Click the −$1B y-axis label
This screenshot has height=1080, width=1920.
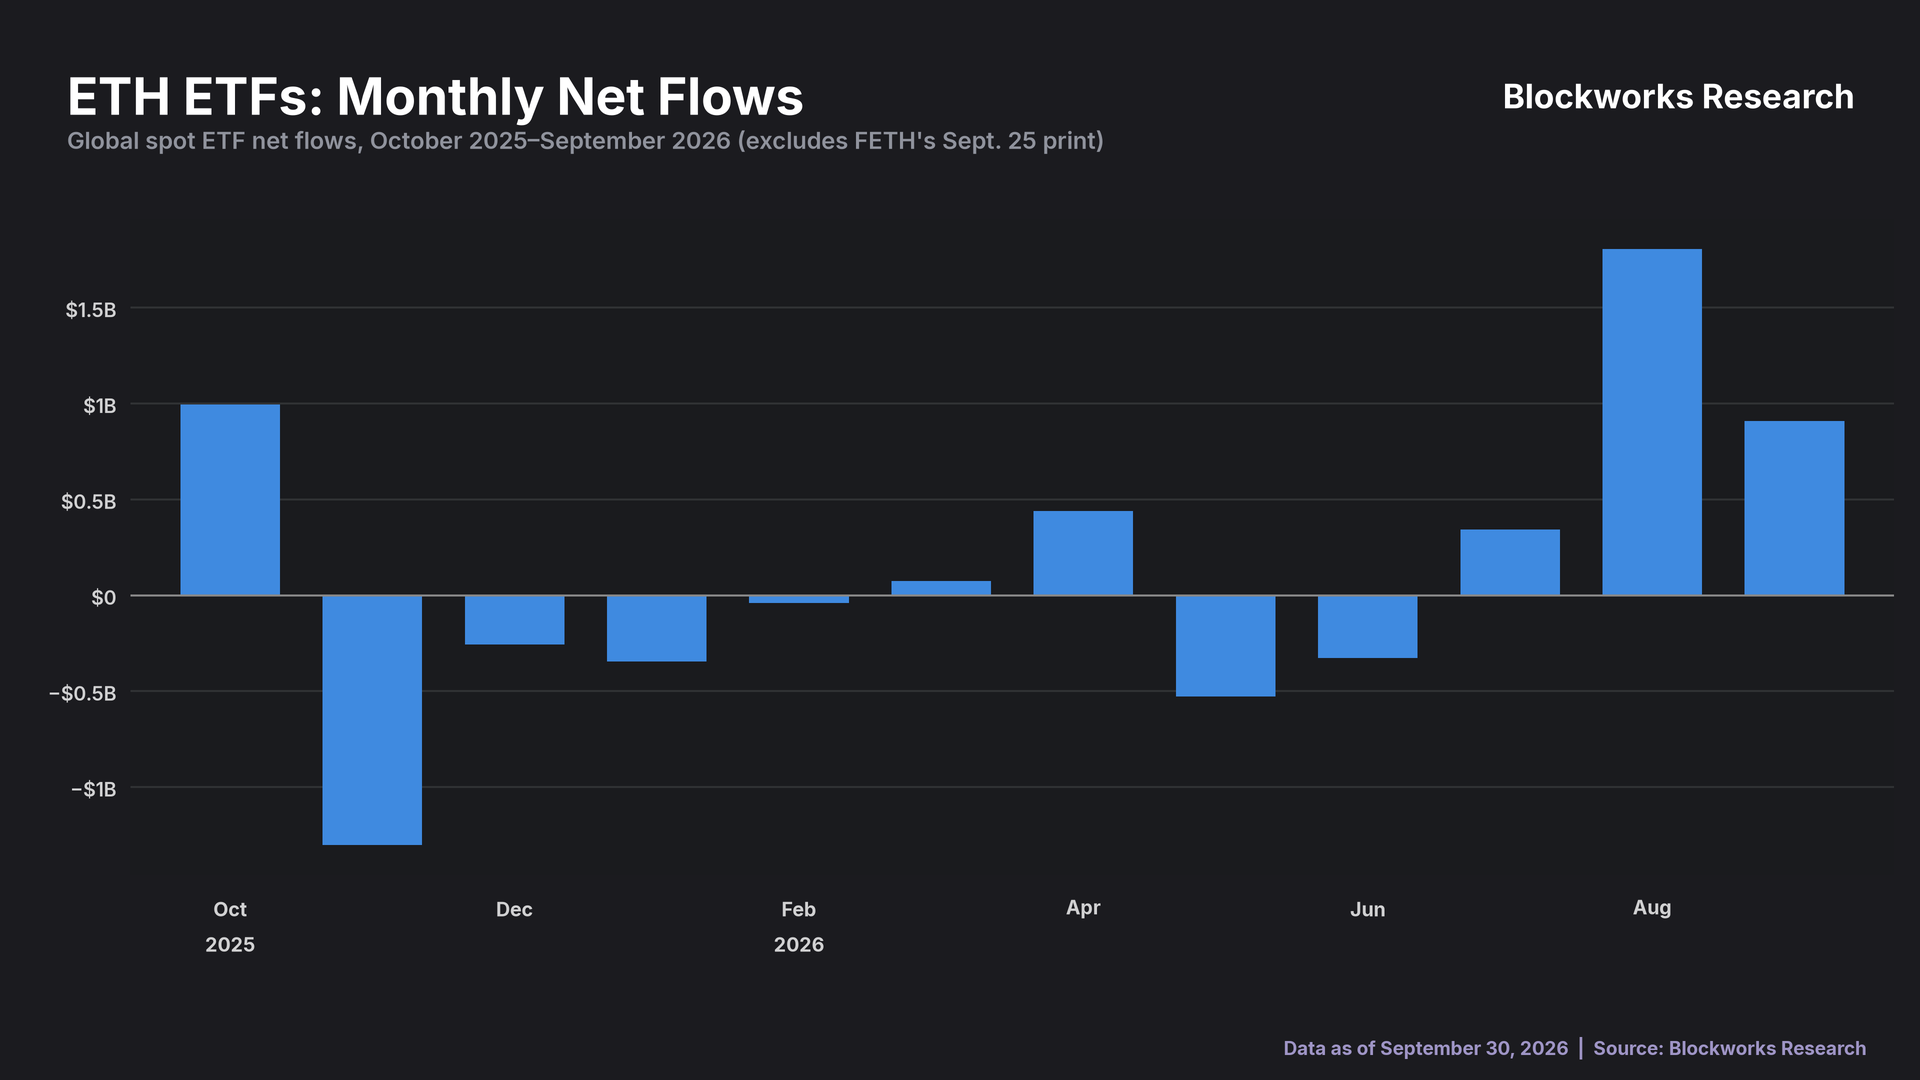tap(94, 790)
